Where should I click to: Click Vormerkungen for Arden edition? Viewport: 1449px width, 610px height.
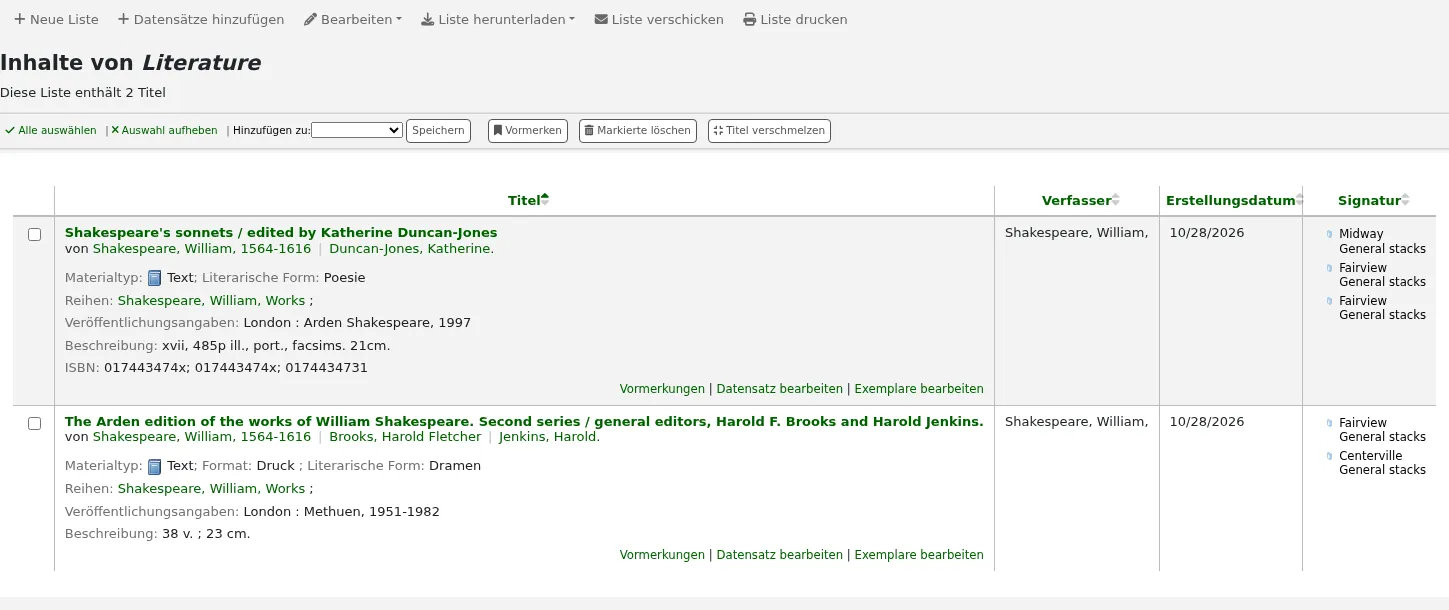coord(662,554)
